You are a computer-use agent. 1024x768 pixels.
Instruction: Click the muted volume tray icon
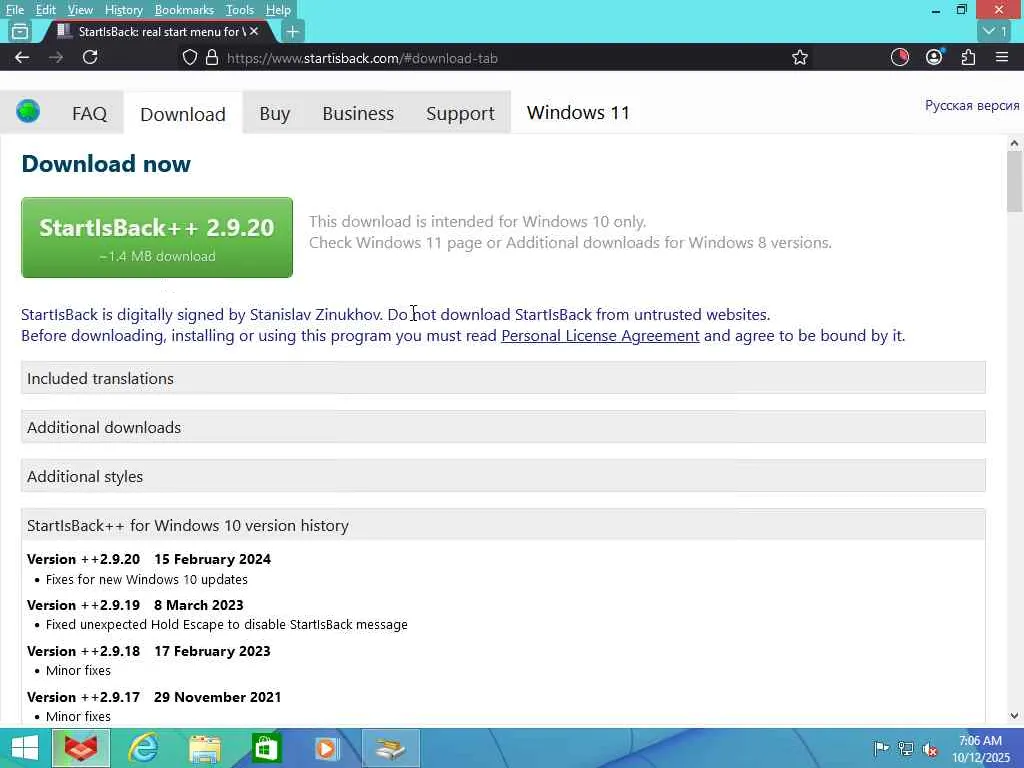tap(929, 749)
